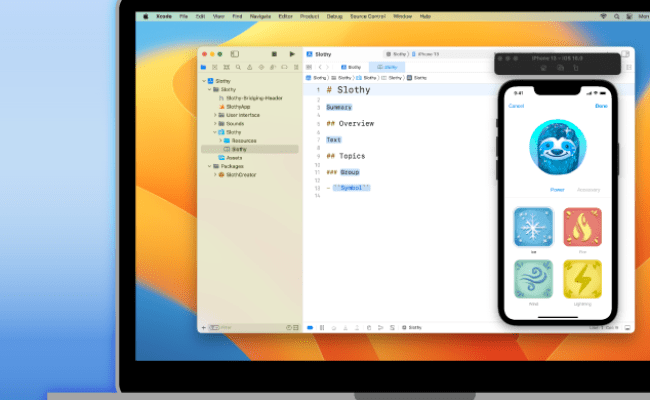Toggle breakpoints activation in debug bar
The height and width of the screenshot is (400, 650).
tap(310, 327)
